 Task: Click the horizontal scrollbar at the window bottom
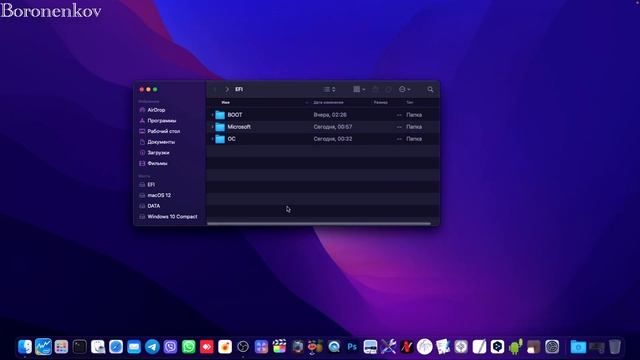[319, 224]
